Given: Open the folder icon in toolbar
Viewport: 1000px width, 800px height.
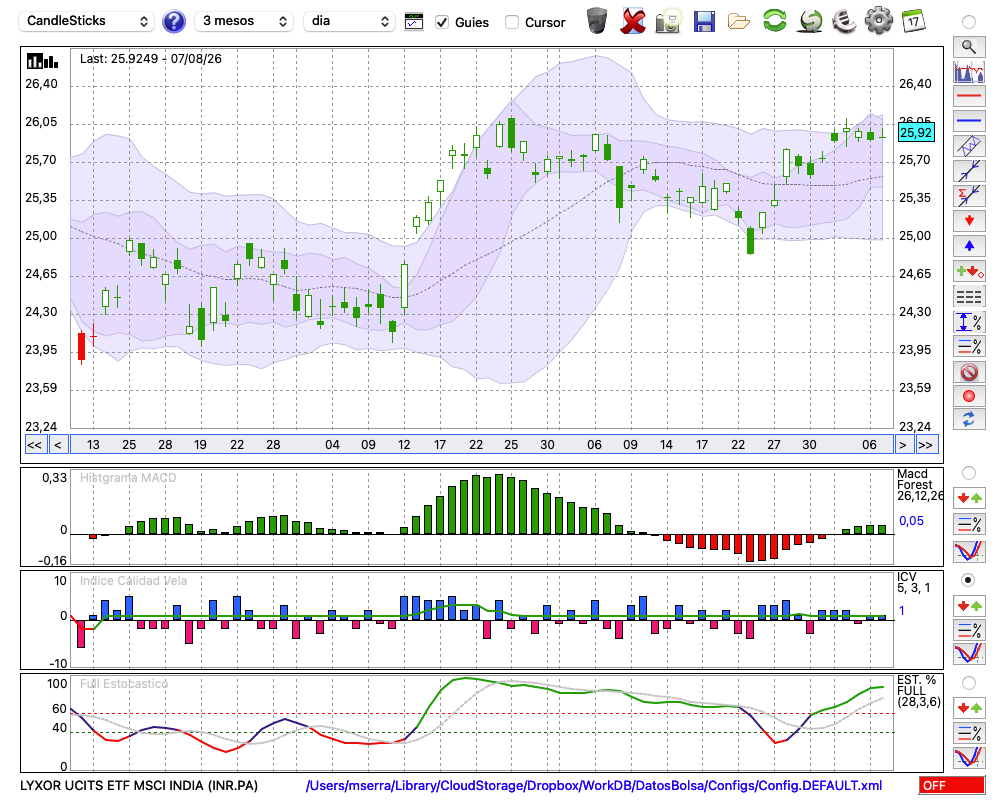Looking at the screenshot, I should (739, 22).
